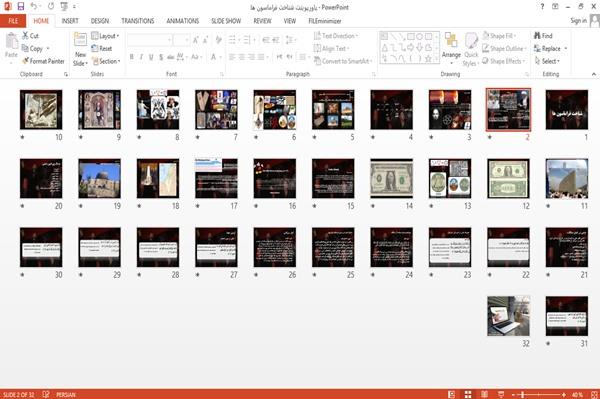600x399 pixels.
Task: Click the Paste button
Action: (11, 46)
